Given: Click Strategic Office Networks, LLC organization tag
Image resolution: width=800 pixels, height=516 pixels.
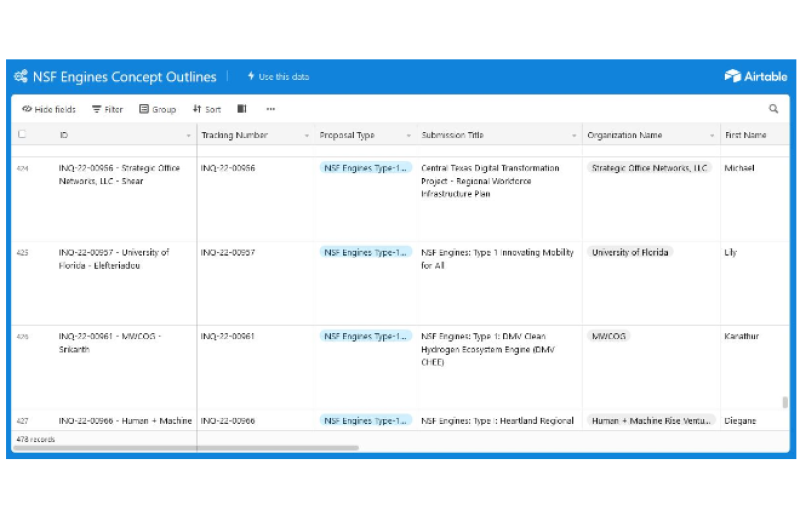Looking at the screenshot, I should (x=649, y=168).
